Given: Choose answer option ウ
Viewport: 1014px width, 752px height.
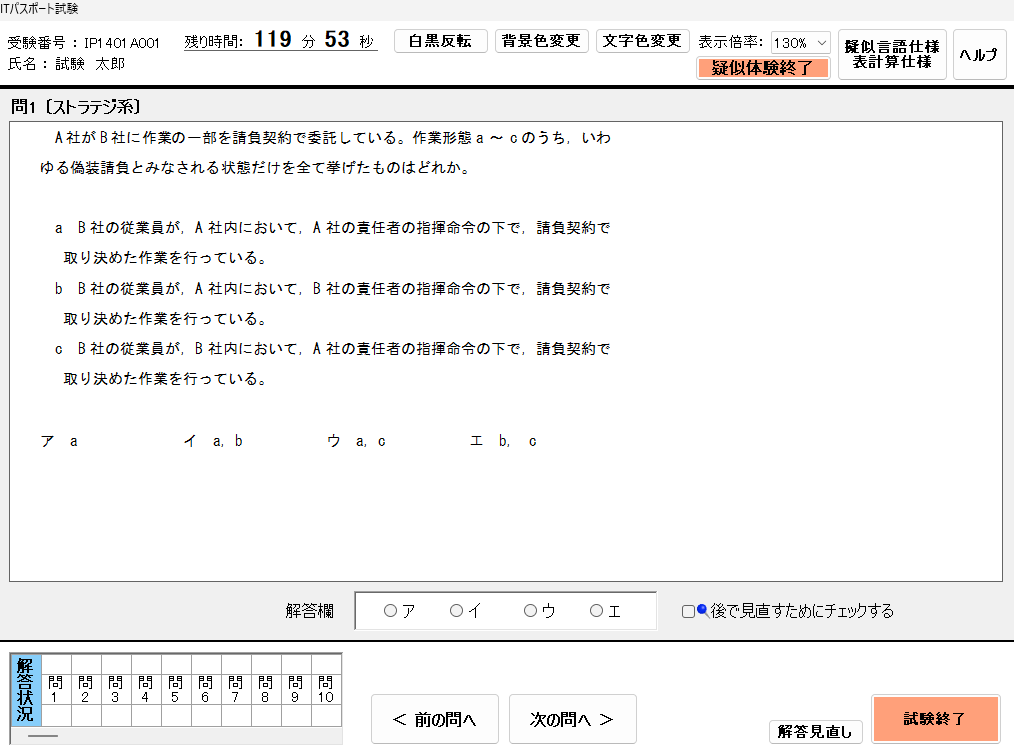Looking at the screenshot, I should click(530, 611).
